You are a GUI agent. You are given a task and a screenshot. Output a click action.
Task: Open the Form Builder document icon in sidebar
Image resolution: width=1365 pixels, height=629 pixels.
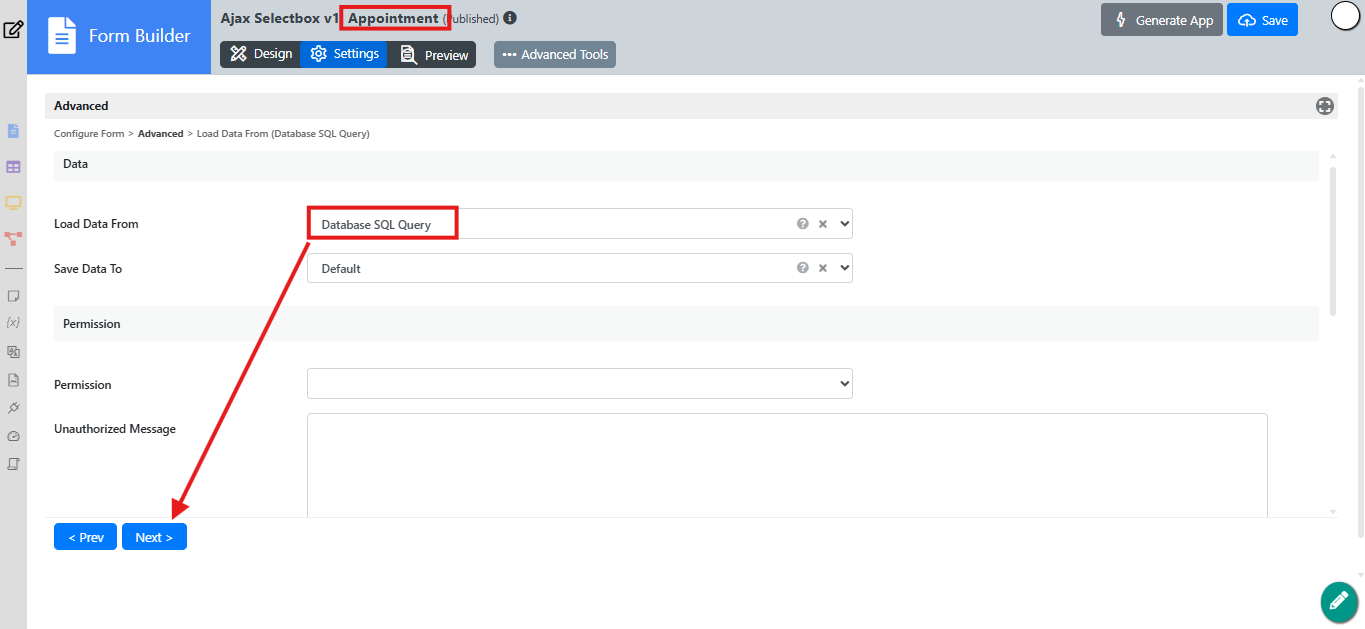click(13, 131)
